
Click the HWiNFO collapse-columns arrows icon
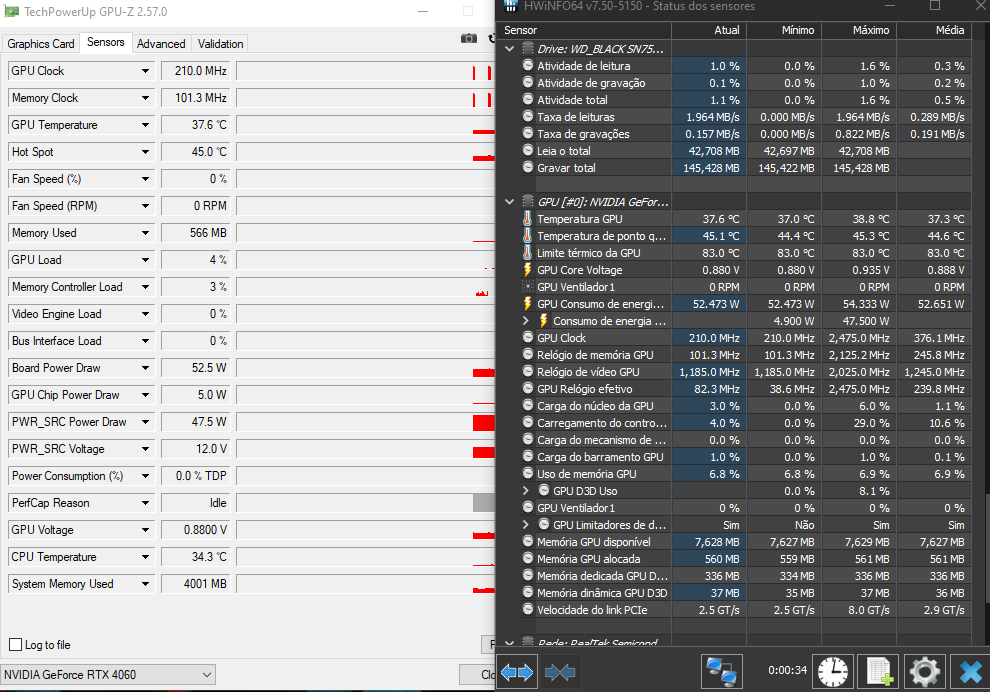pyautogui.click(x=560, y=672)
